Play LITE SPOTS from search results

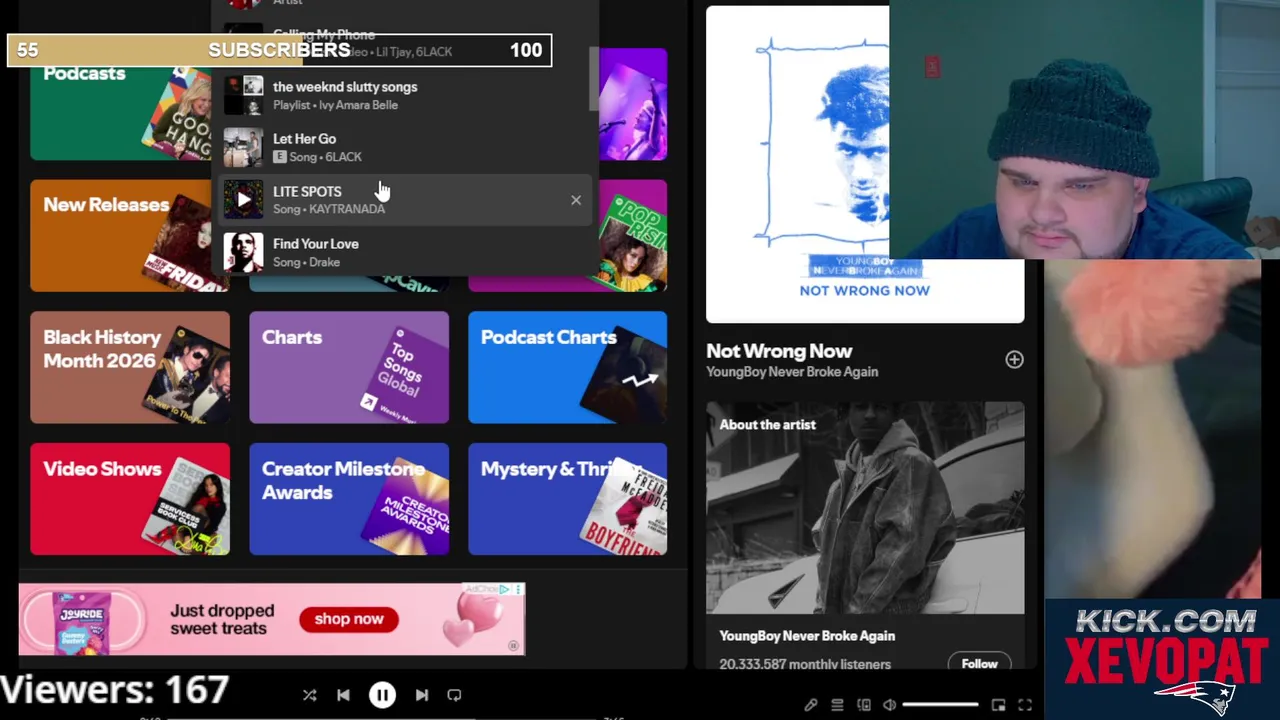click(x=243, y=200)
